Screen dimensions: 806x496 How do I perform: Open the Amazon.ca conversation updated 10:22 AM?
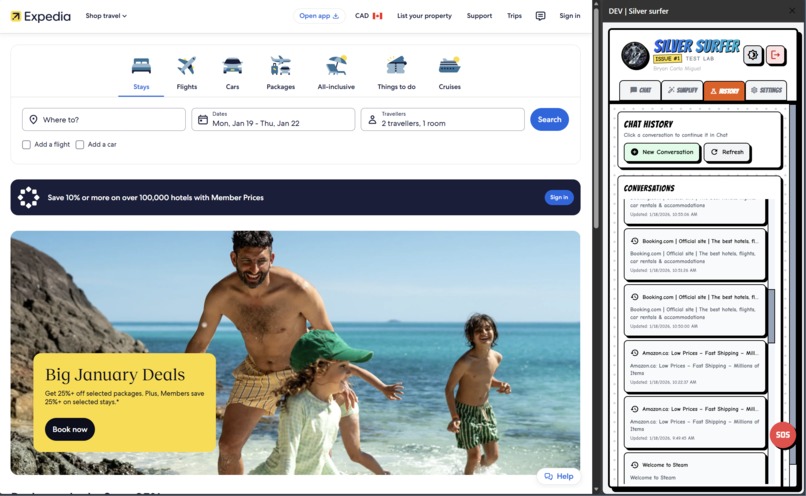click(694, 367)
